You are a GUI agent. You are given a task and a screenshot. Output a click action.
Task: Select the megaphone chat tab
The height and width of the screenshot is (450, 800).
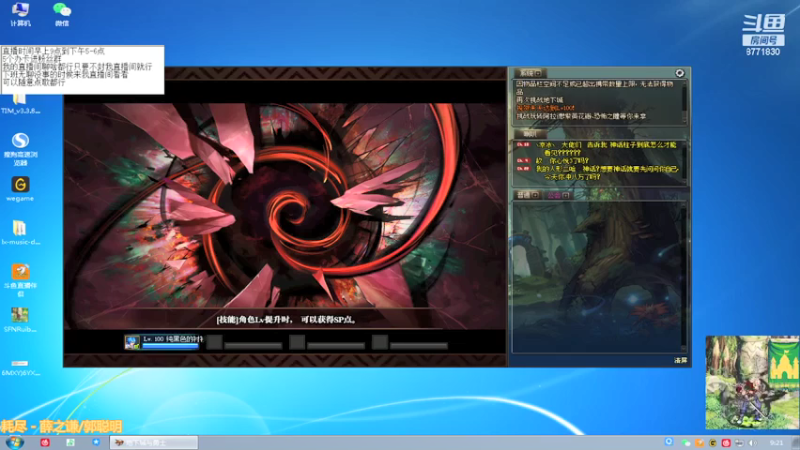531,134
